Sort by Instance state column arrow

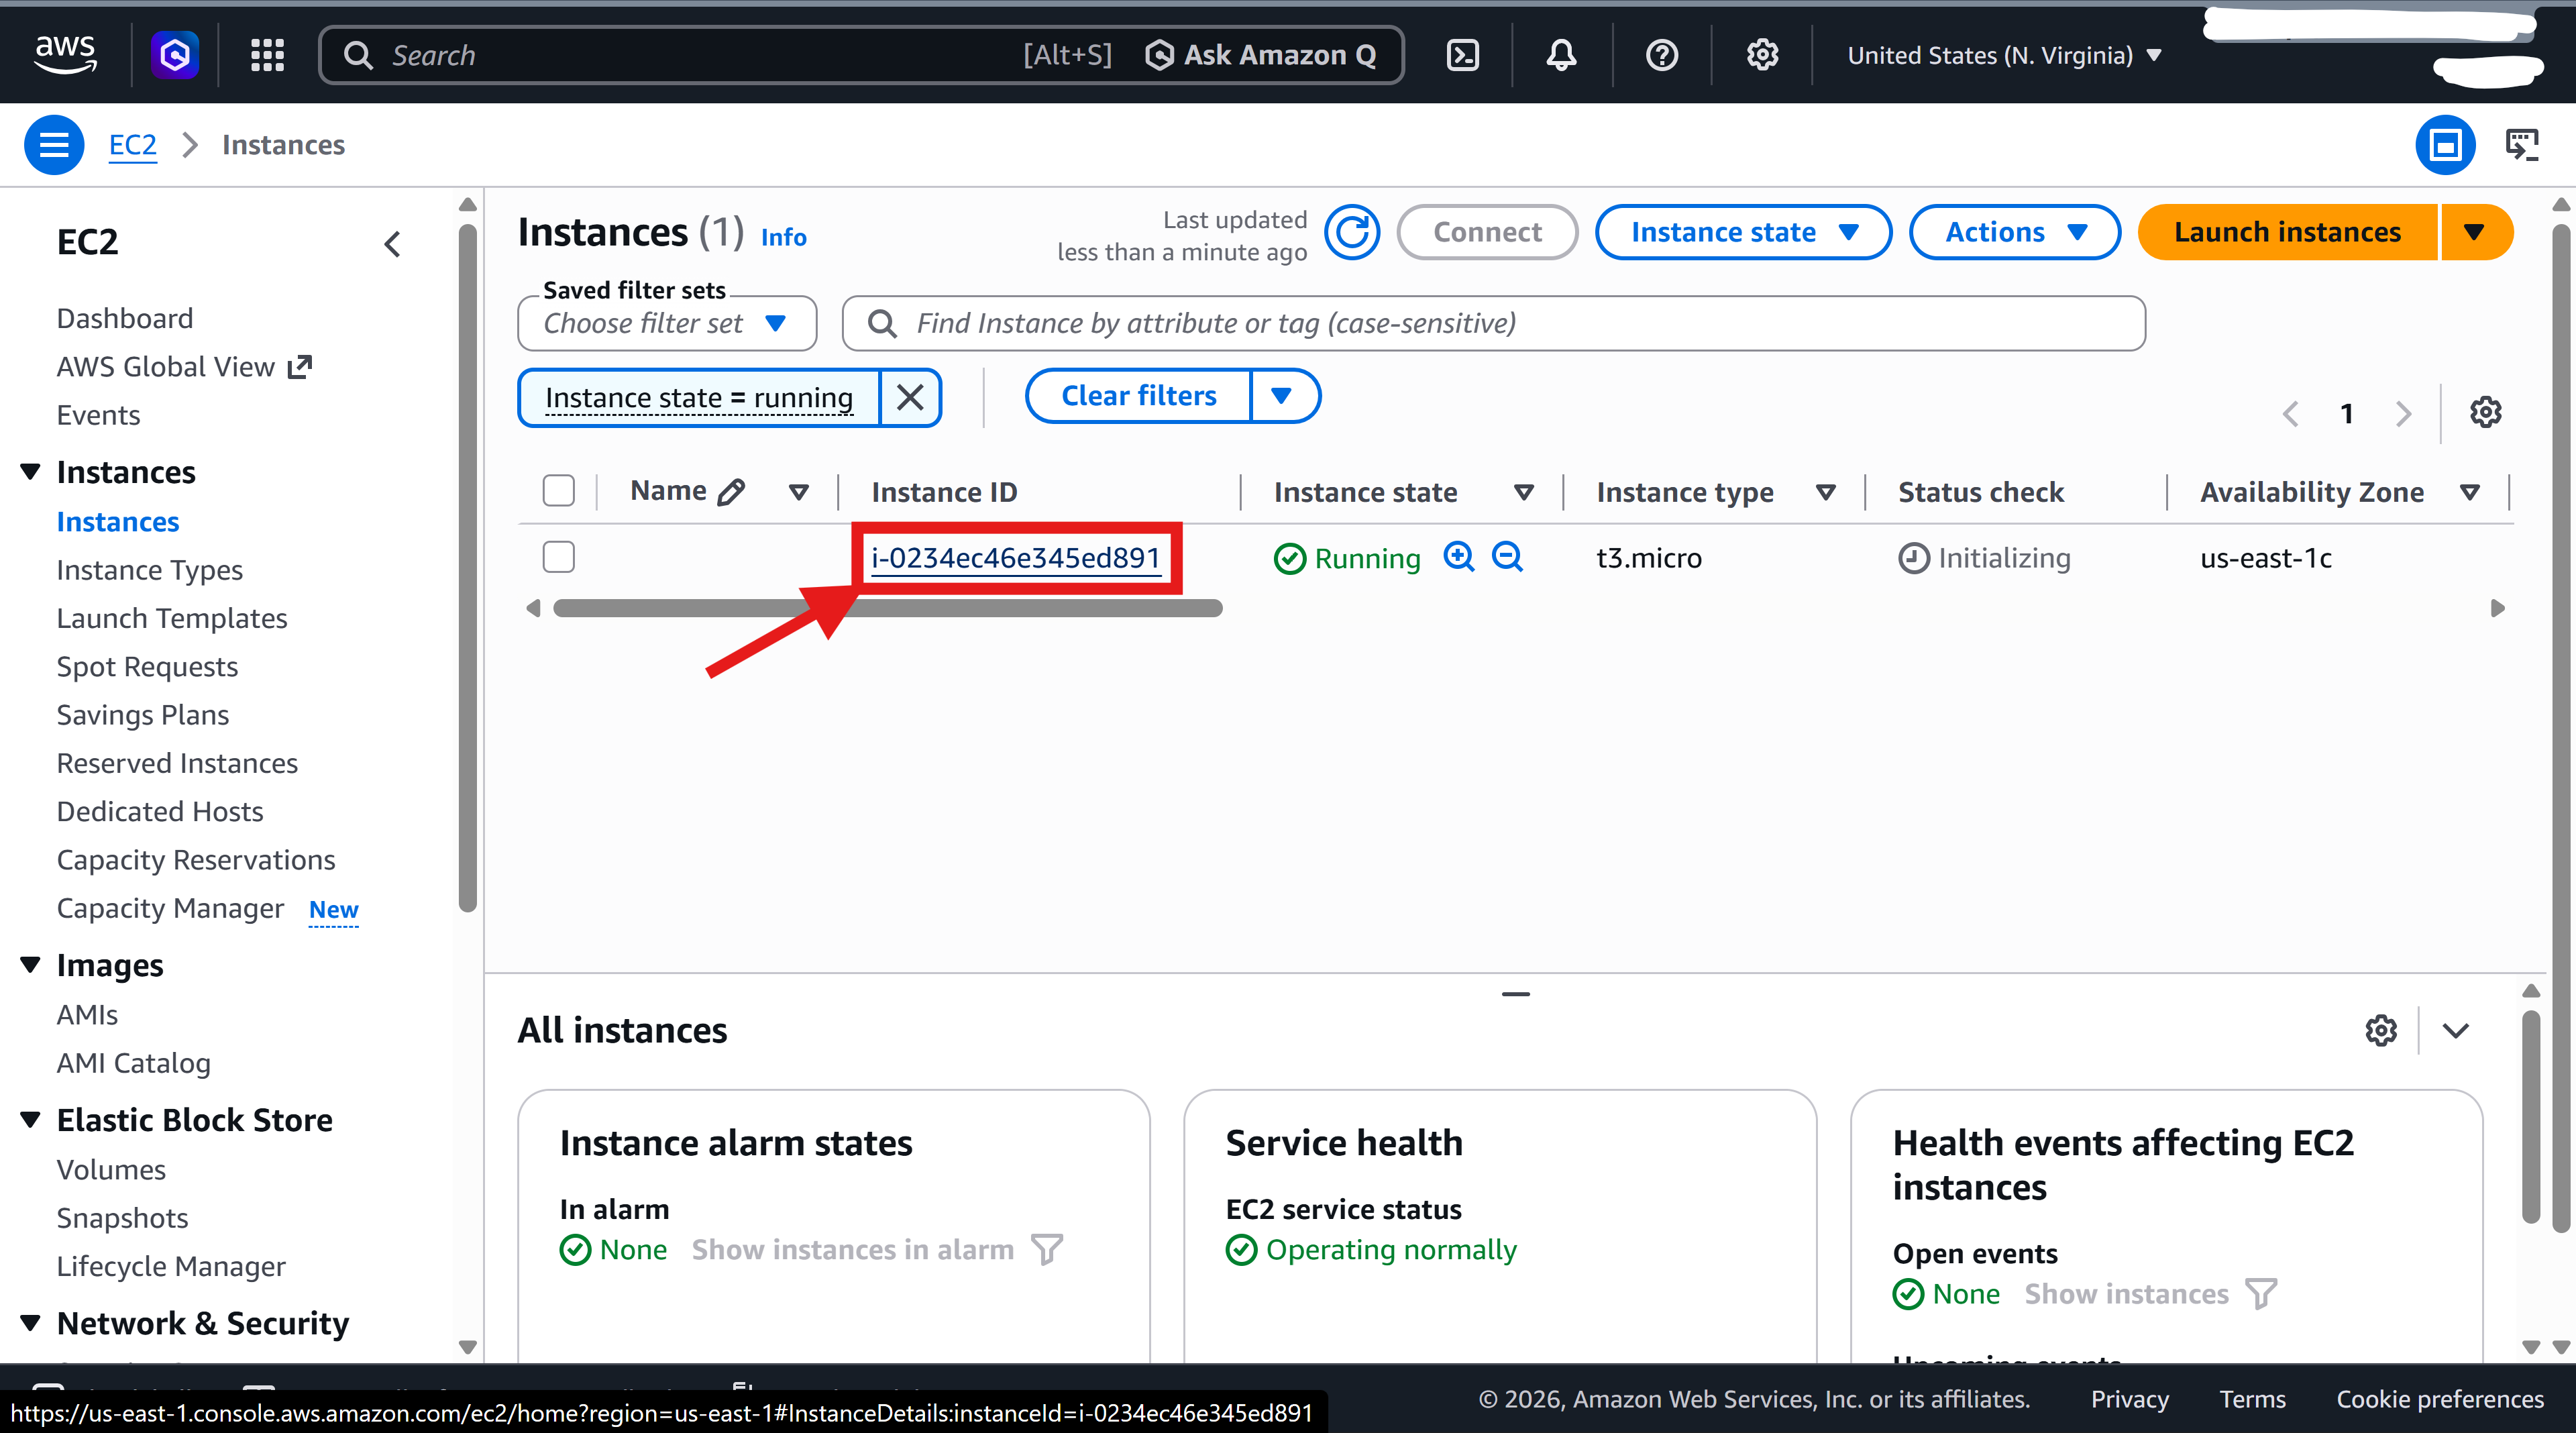coord(1524,492)
